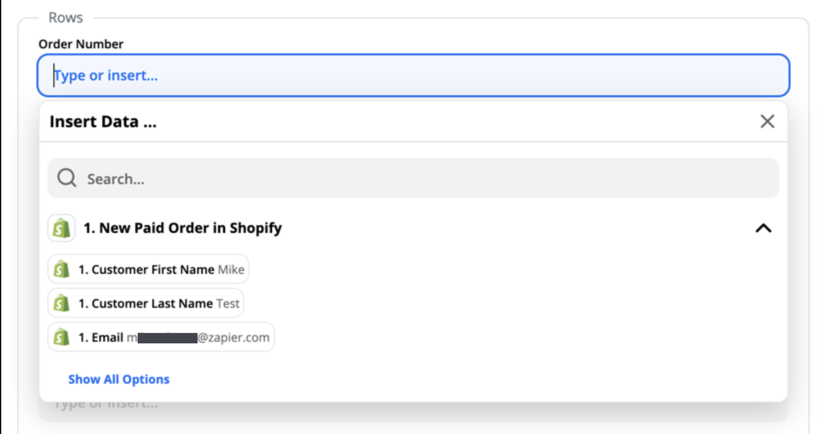Click the magnifying glass search icon
The image size is (829, 434).
[x=67, y=178]
